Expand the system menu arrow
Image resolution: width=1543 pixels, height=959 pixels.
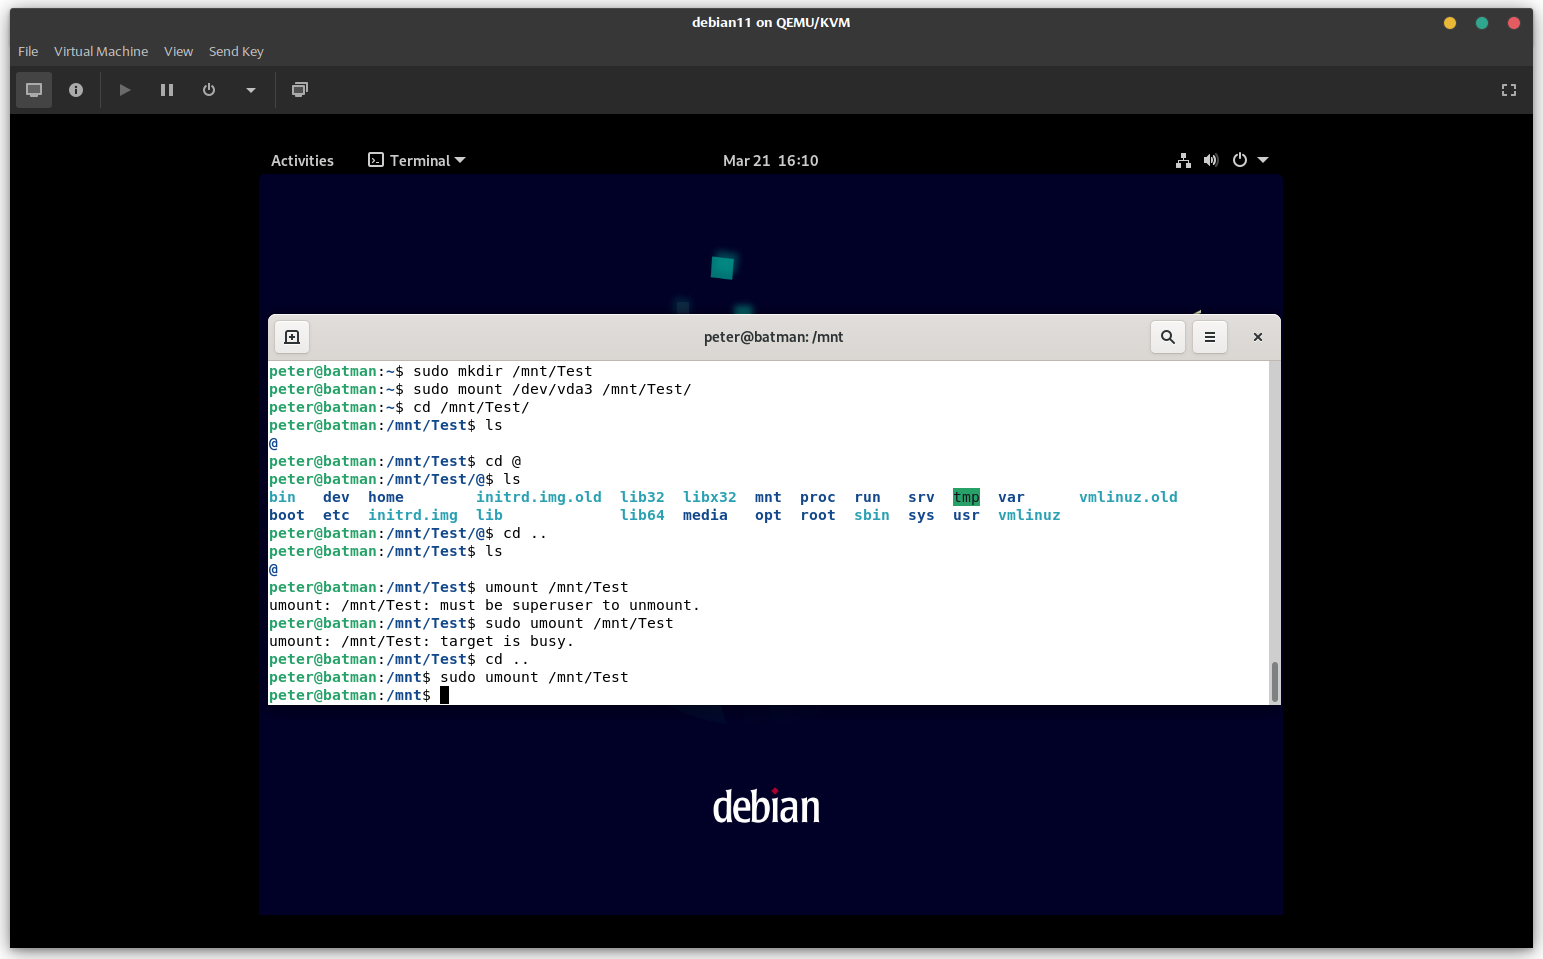[1263, 160]
